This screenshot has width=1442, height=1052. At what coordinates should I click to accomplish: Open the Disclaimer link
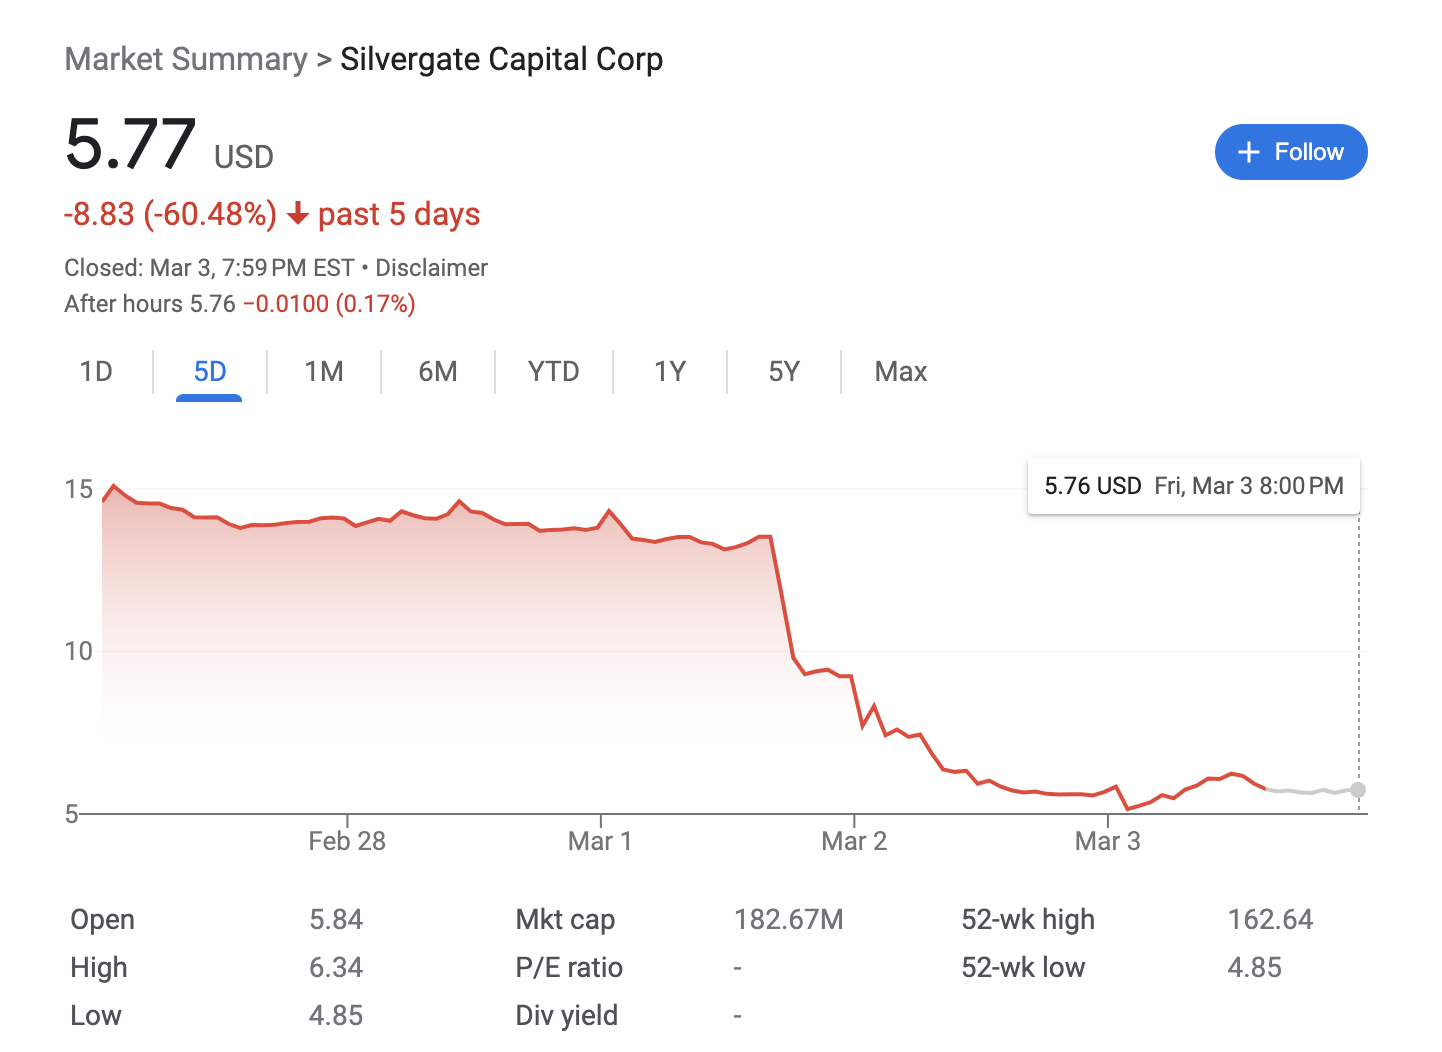pos(431,268)
